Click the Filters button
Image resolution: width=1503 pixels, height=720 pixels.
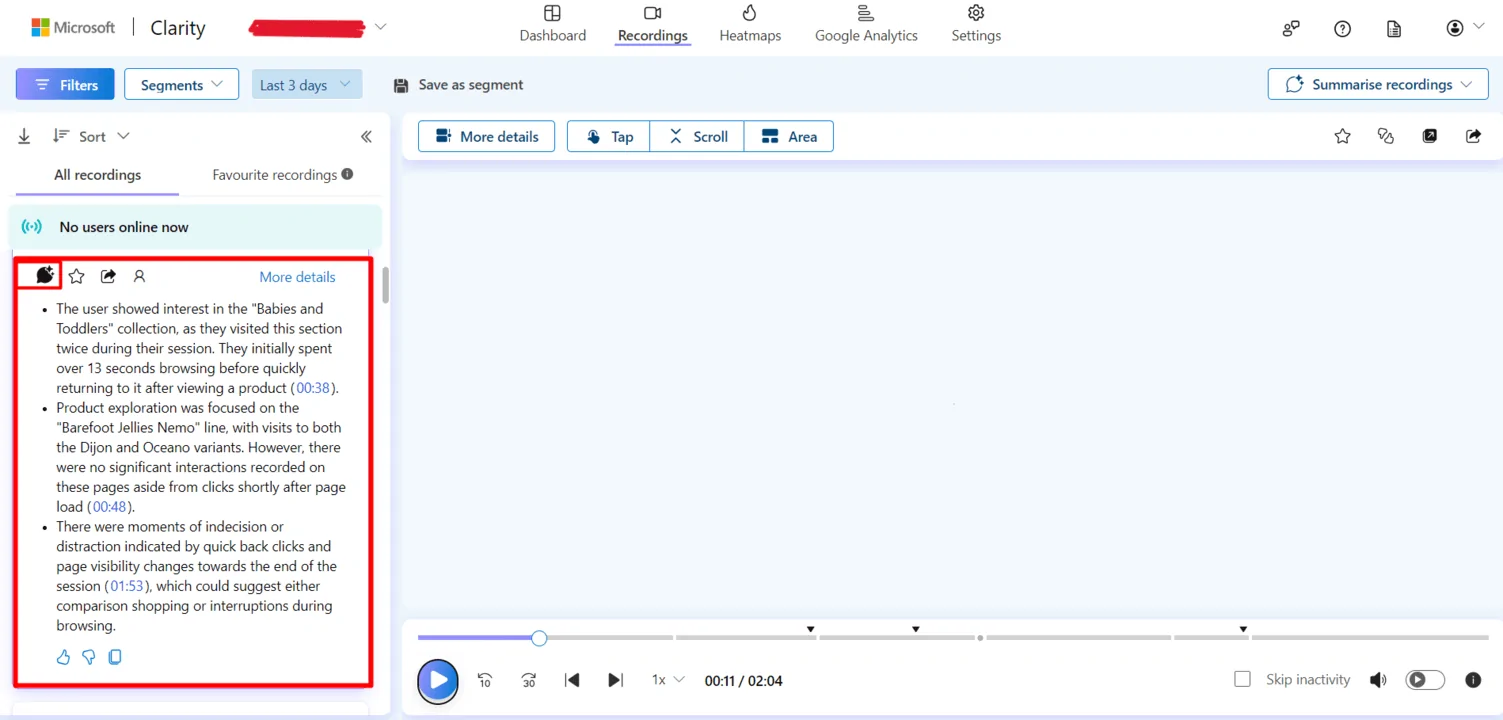pos(65,85)
